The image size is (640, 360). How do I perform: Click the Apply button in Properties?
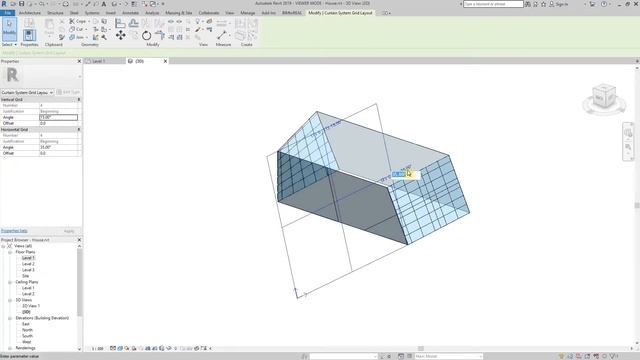click(69, 231)
